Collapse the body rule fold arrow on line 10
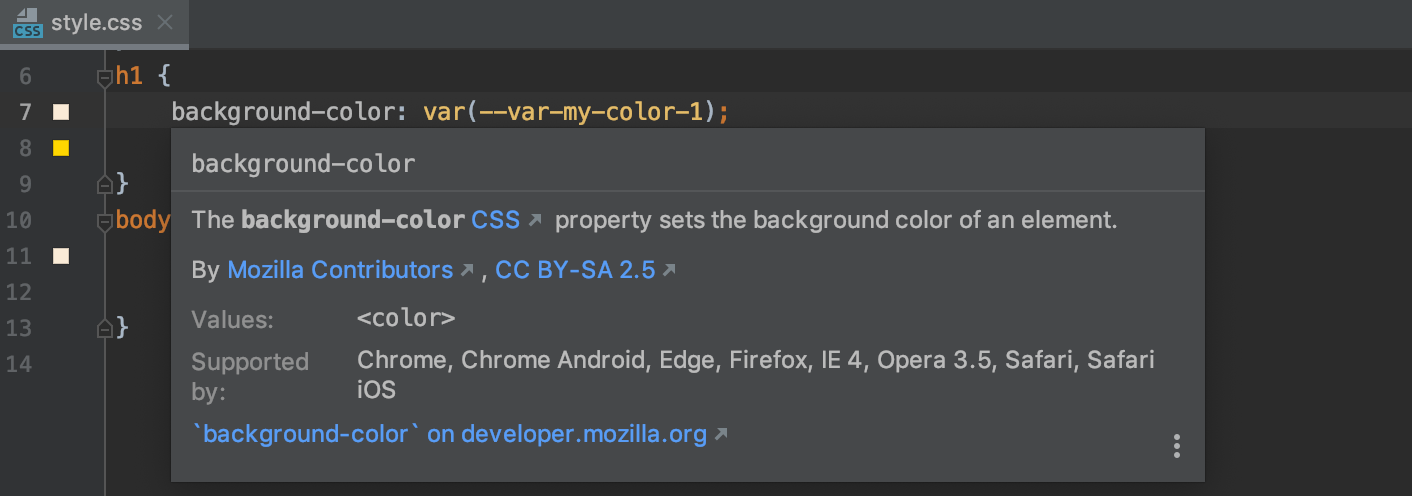This screenshot has height=496, width=1412. pyautogui.click(x=104, y=220)
